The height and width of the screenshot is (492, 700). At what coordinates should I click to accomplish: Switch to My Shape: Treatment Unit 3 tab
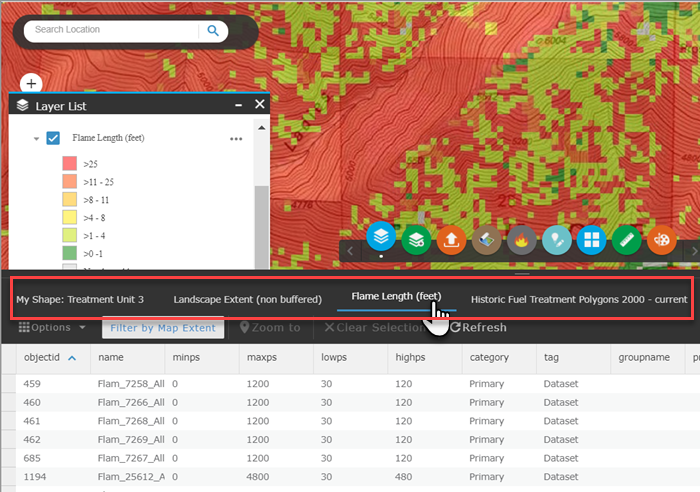80,299
